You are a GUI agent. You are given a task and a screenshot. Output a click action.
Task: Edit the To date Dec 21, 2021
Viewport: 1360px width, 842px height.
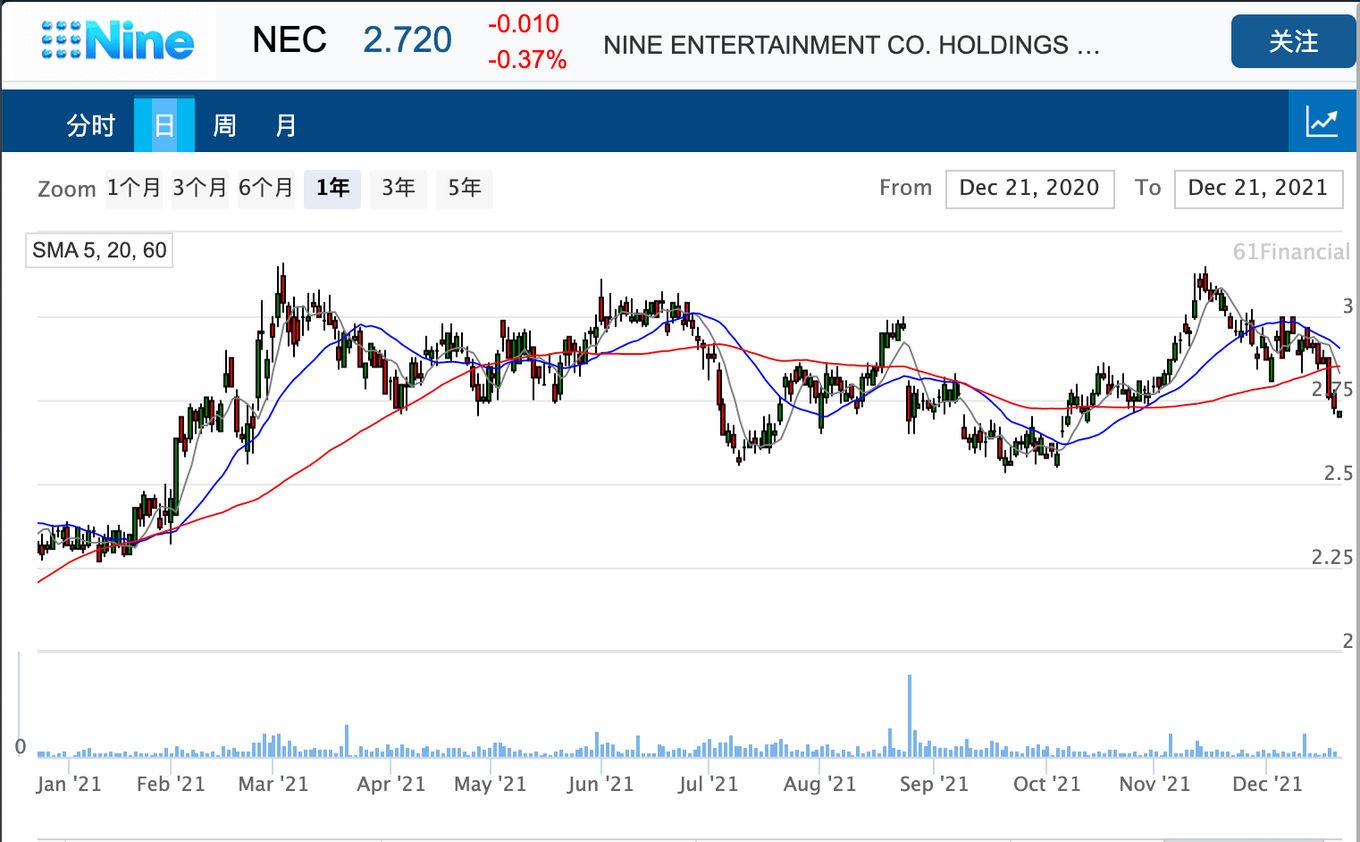coord(1258,188)
